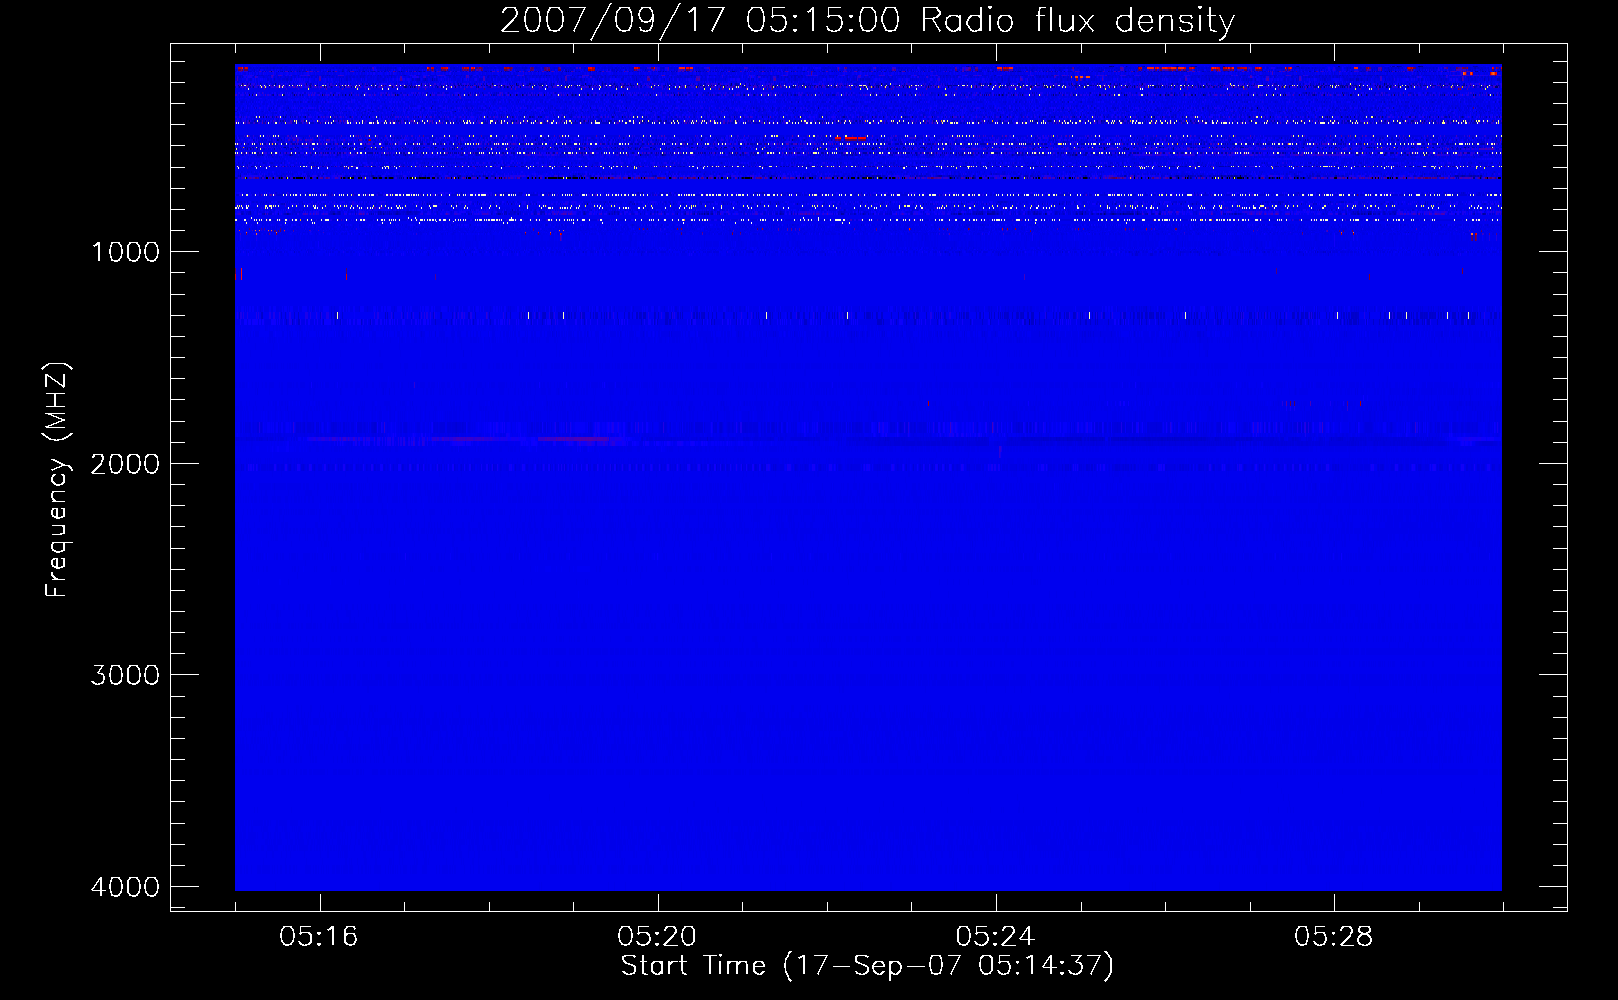Click the 05:20 time tick label
Screen dimensions: 1618x1000
(x=657, y=937)
